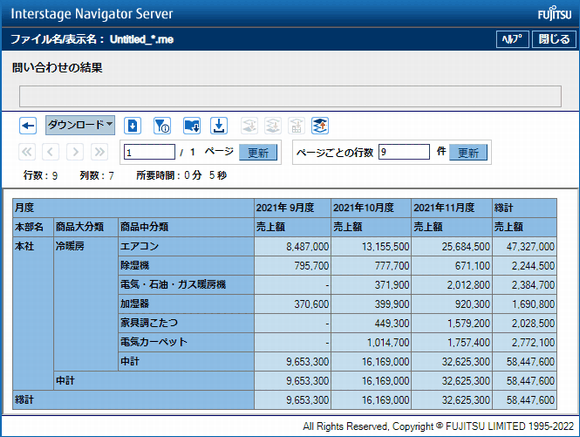Open the ヘルプ help button
Viewport: 580px width, 437px height.
click(512, 39)
